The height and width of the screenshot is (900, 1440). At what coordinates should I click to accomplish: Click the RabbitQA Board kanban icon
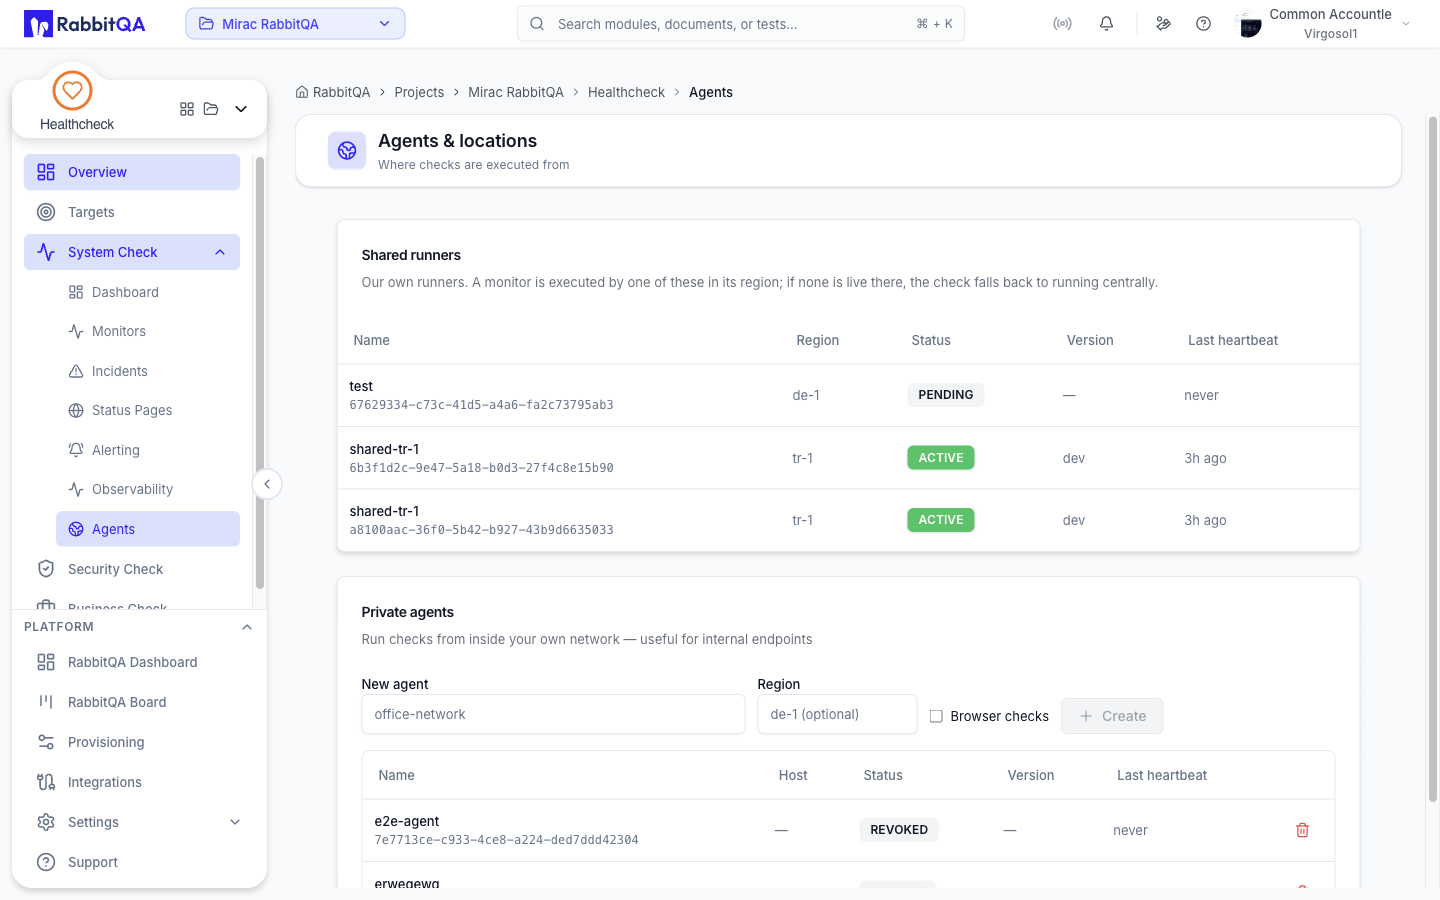(x=46, y=702)
